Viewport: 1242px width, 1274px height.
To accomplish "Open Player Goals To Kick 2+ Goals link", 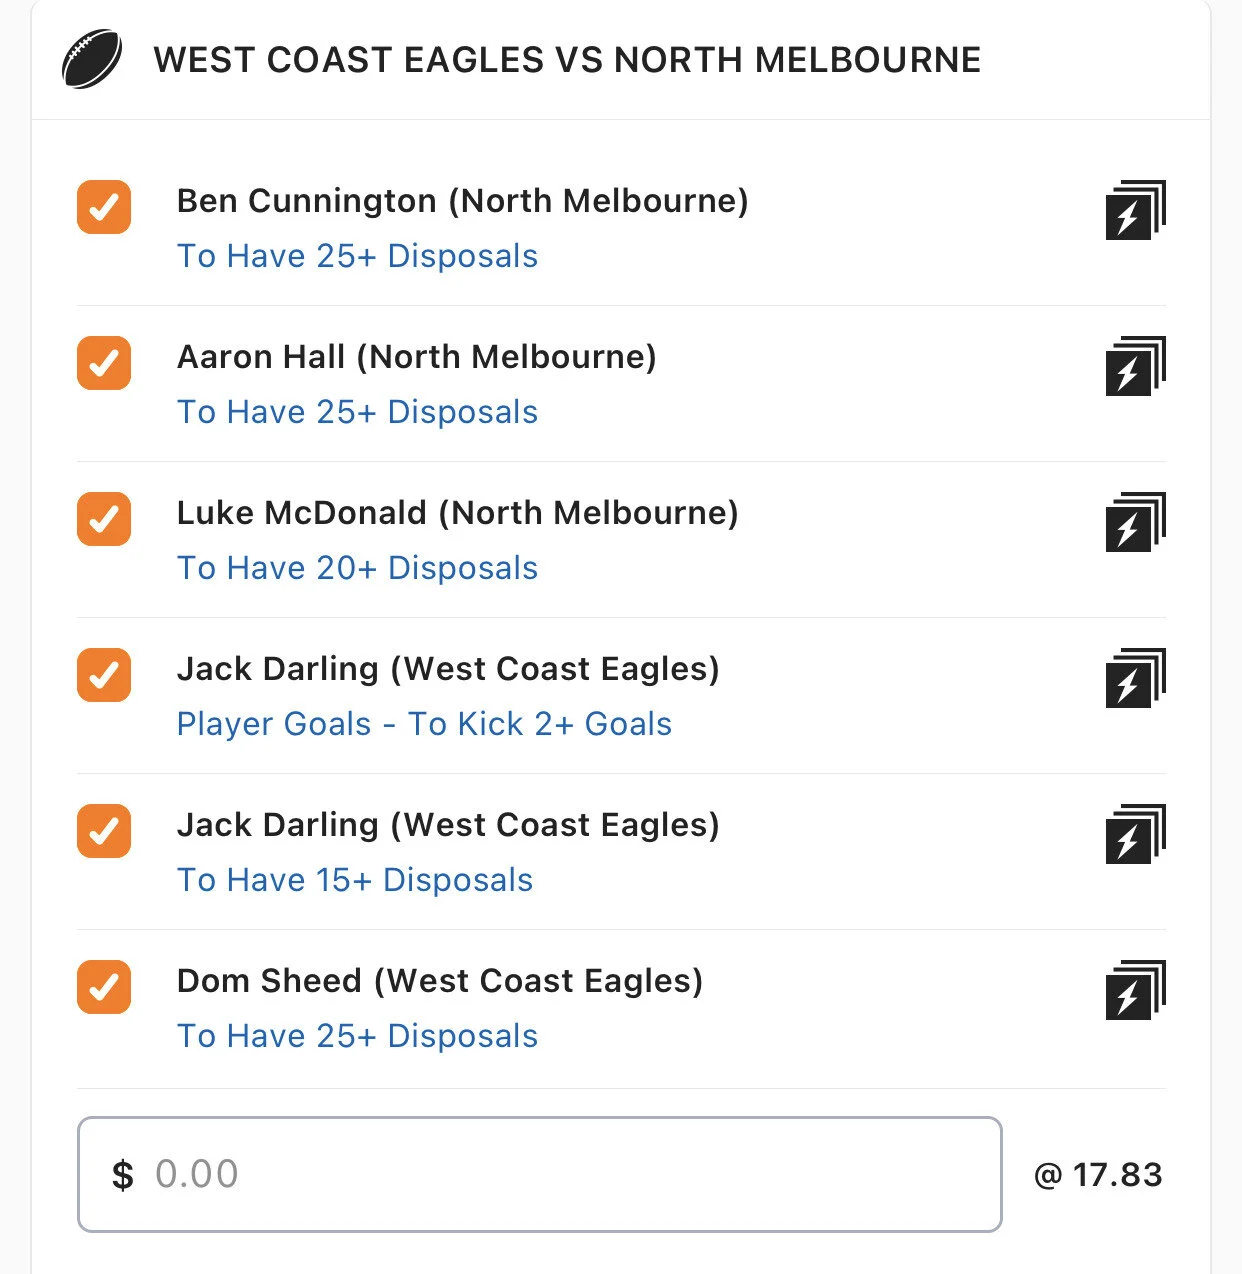I will [424, 724].
